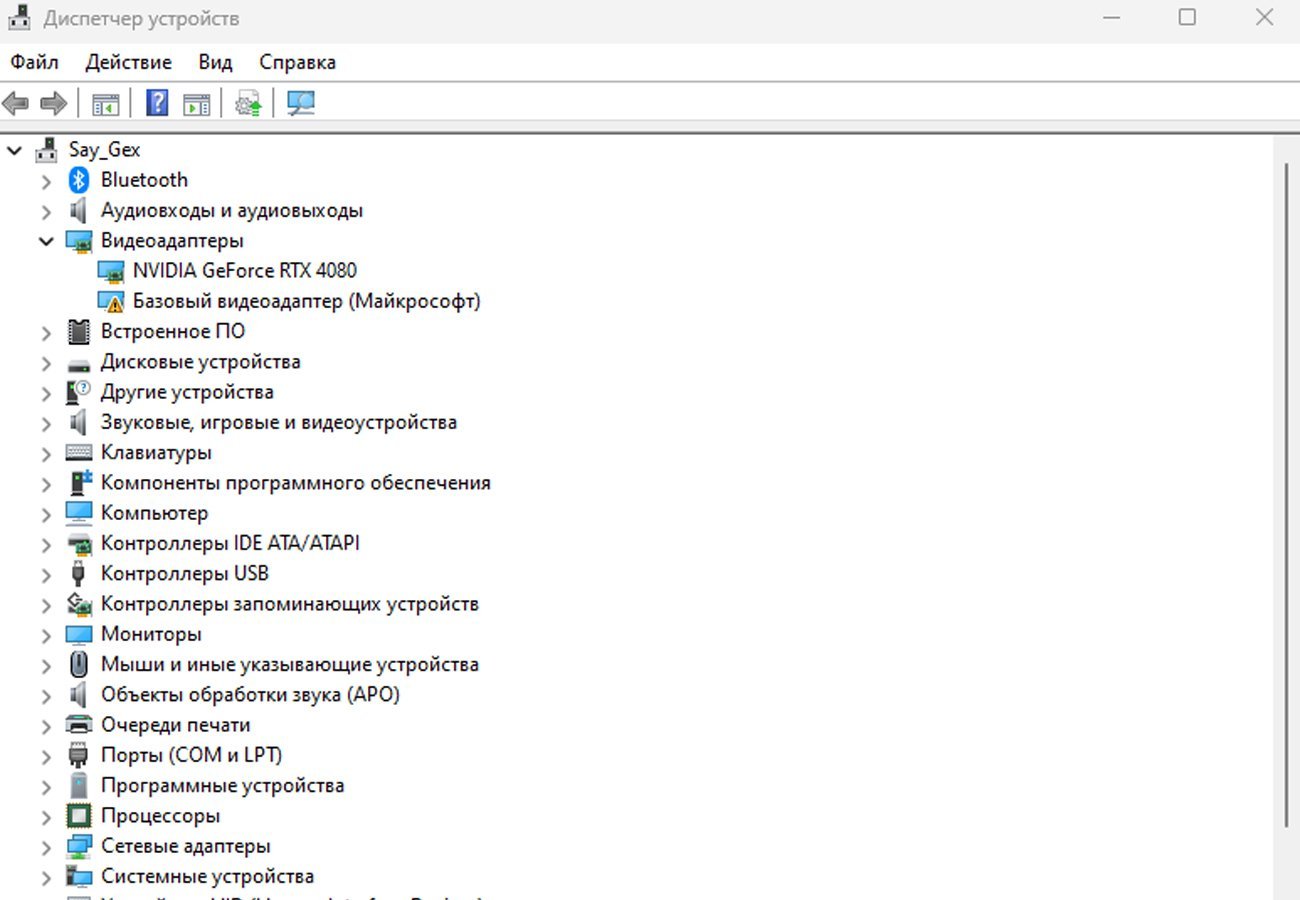Screen dimensions: 1300x900
Task: Open the Файл menu
Action: (35, 62)
